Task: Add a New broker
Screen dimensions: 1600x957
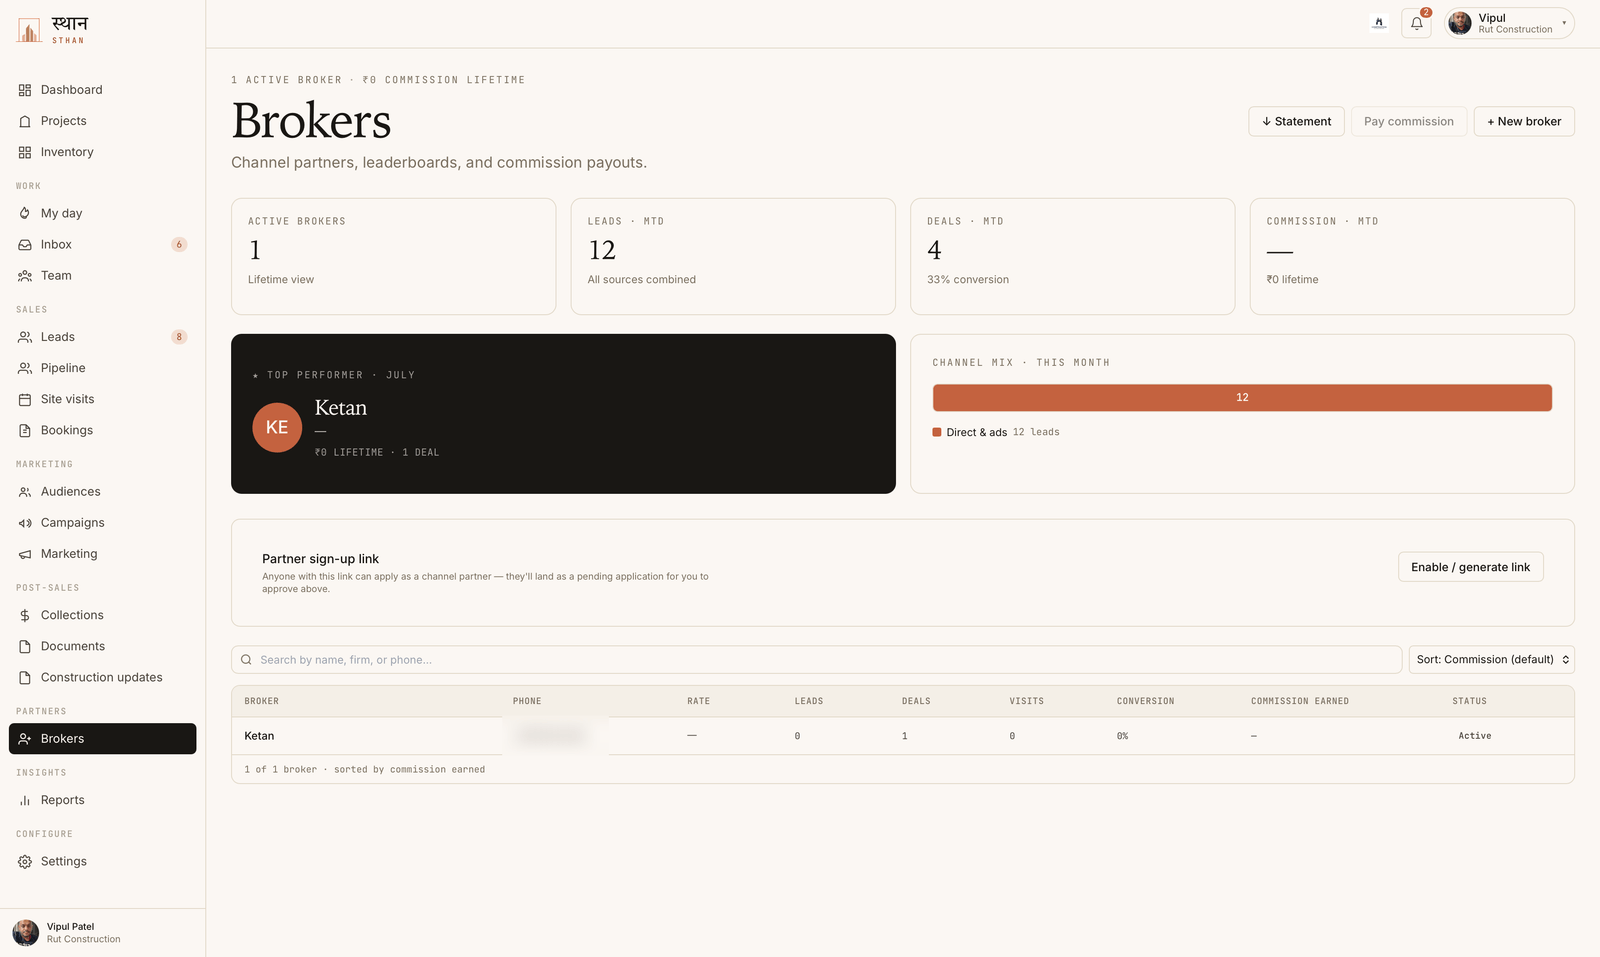Action: pos(1524,121)
